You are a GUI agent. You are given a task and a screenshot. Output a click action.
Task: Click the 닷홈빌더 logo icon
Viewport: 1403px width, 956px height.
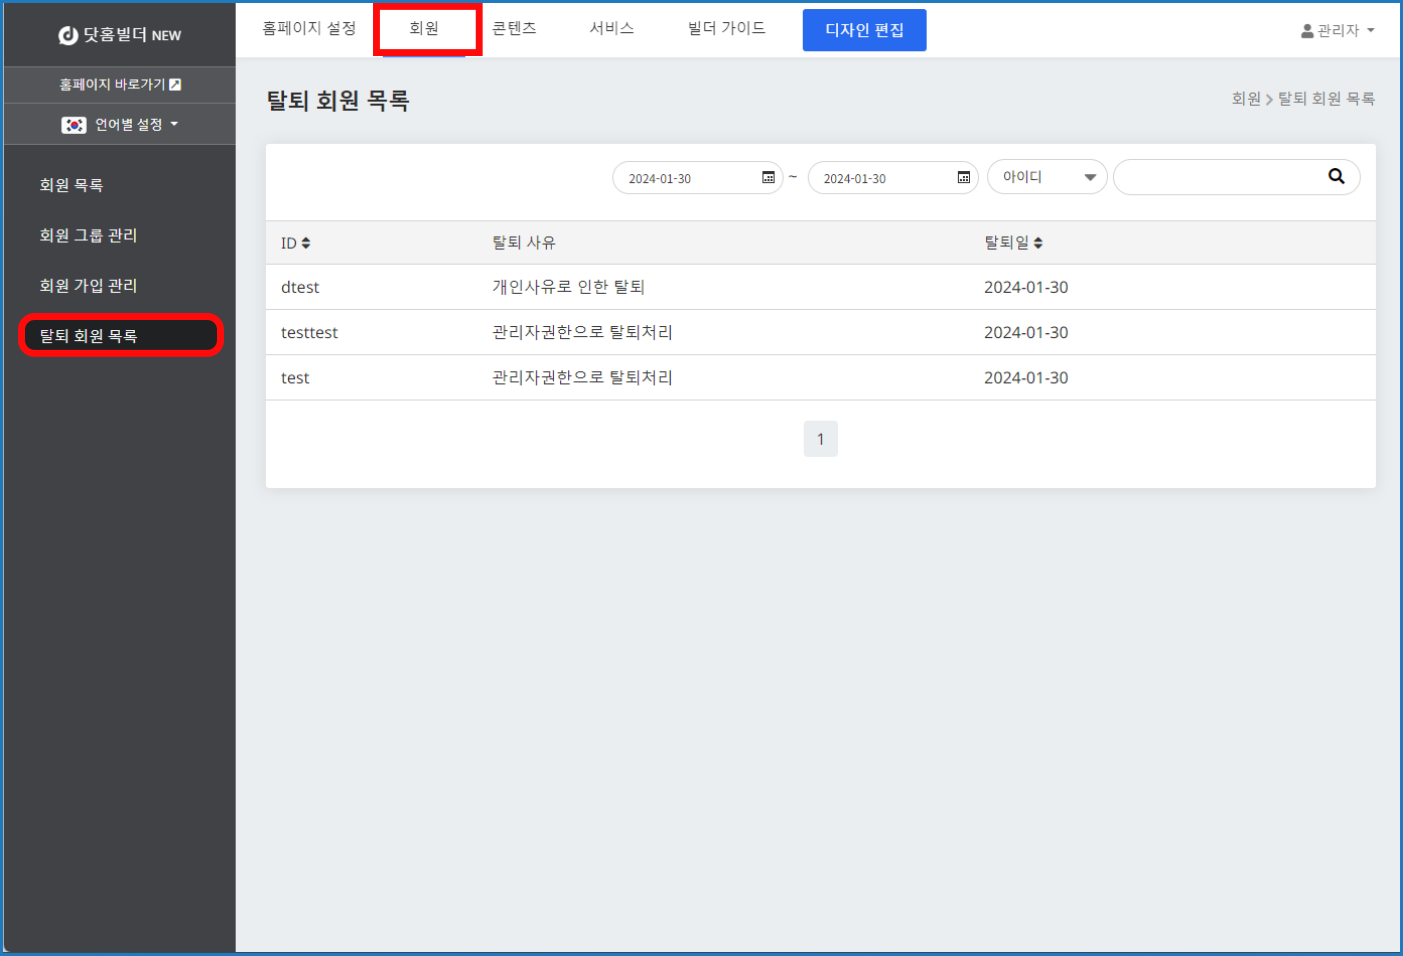68,36
